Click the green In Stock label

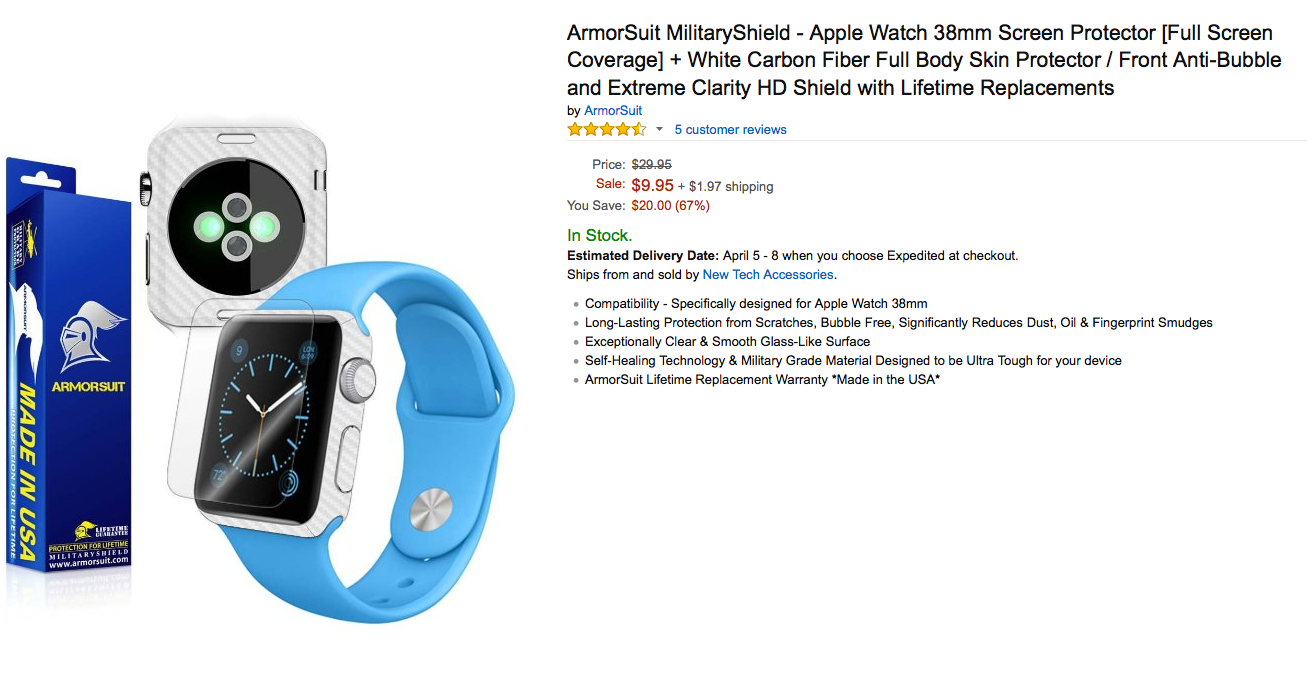click(x=599, y=236)
